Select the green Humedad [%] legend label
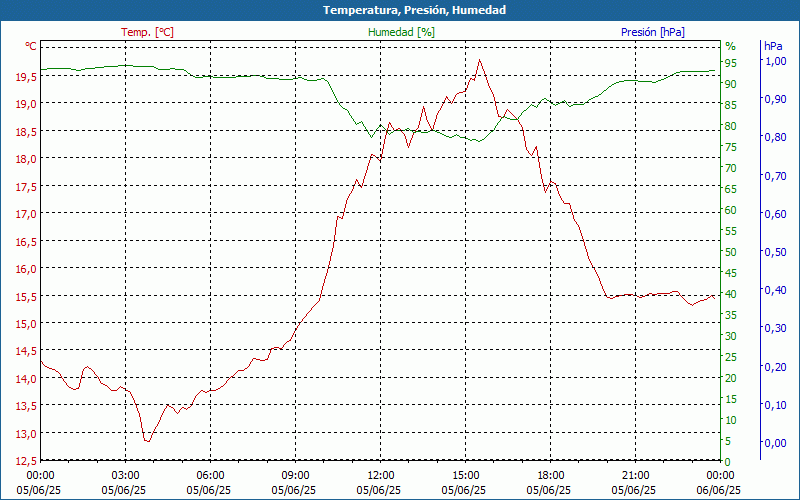800x500 pixels. pyautogui.click(x=402, y=32)
